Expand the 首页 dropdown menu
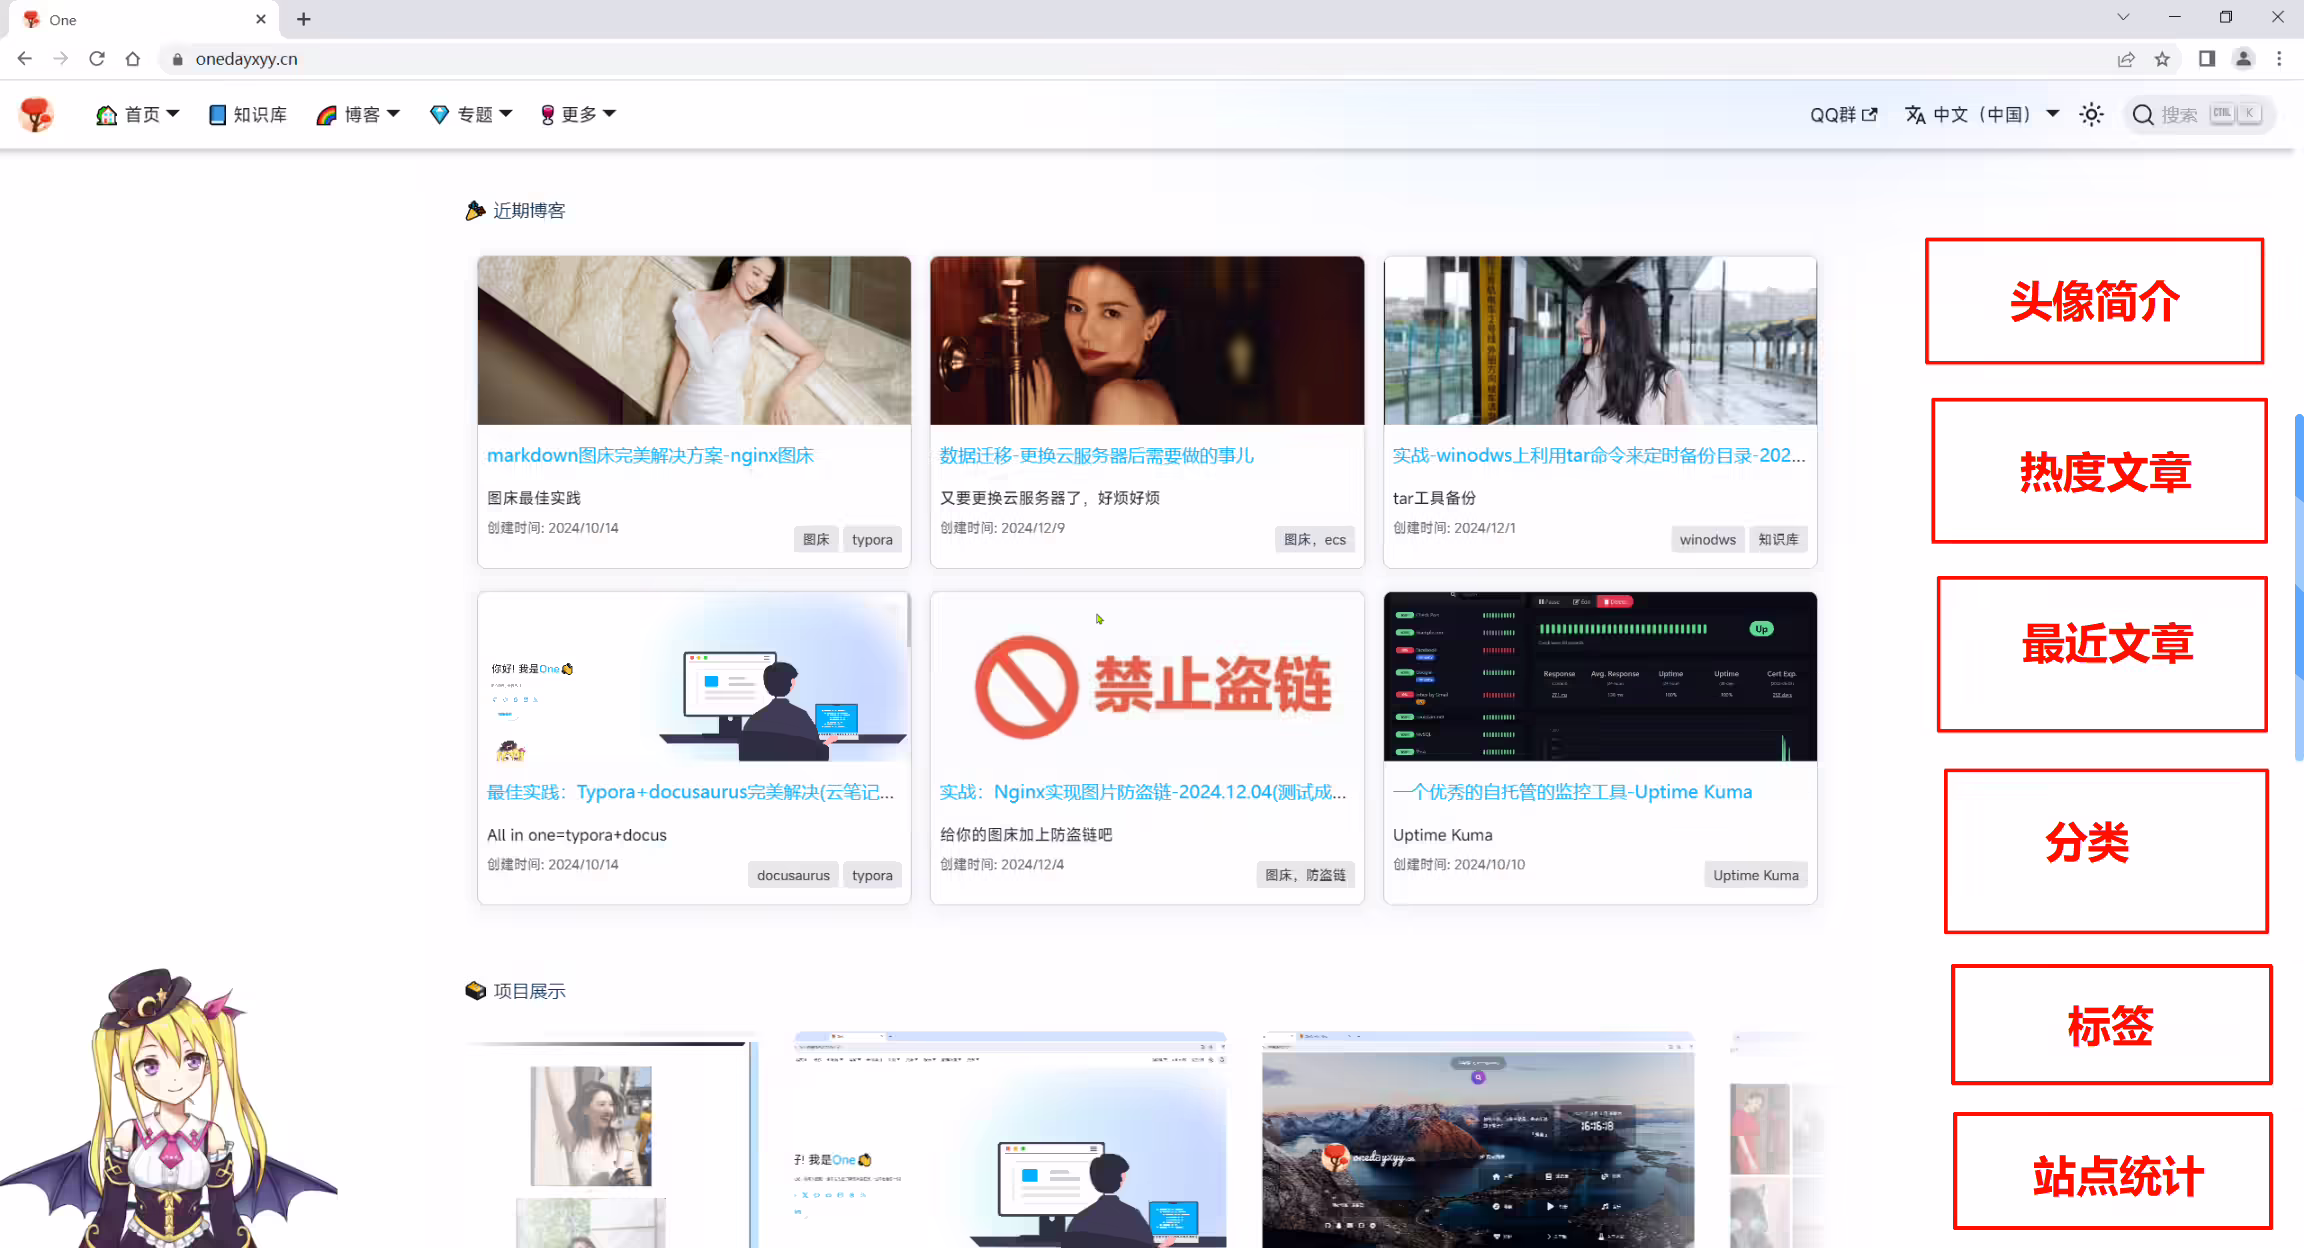 point(138,115)
